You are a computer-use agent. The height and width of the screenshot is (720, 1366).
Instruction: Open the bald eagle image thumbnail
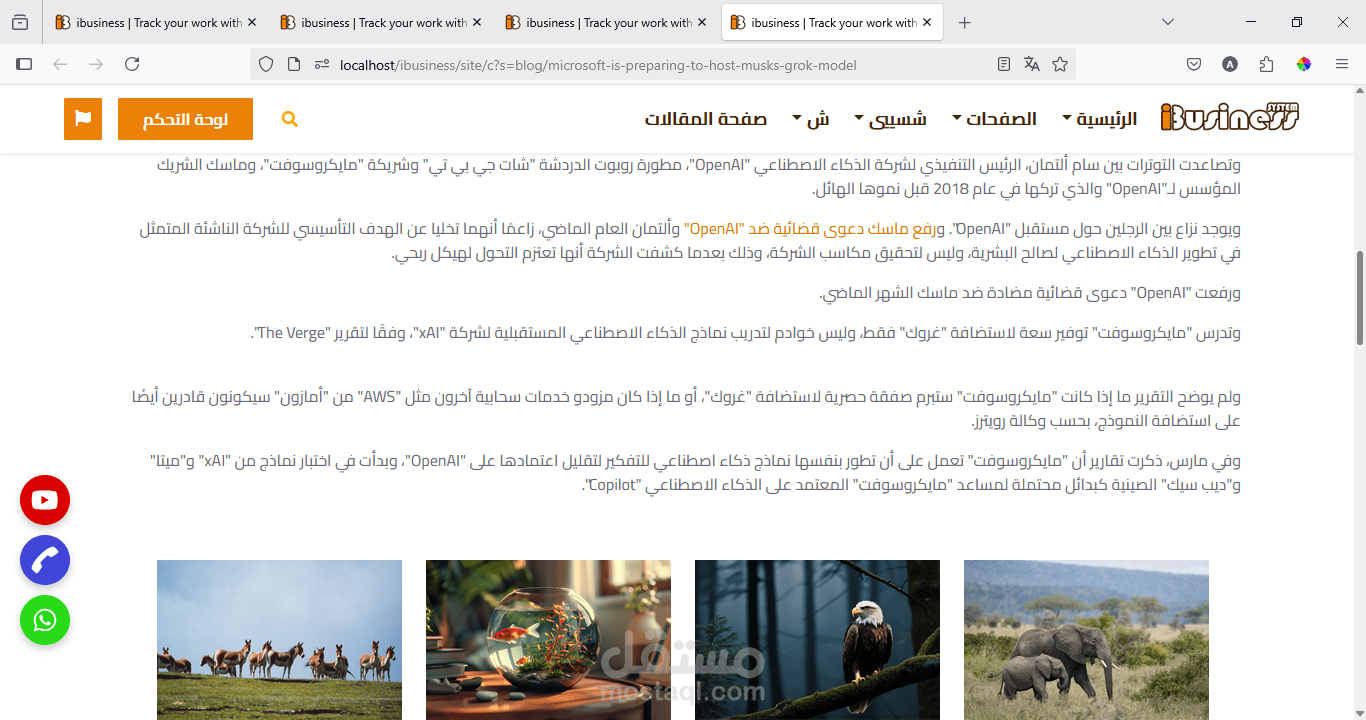(817, 640)
